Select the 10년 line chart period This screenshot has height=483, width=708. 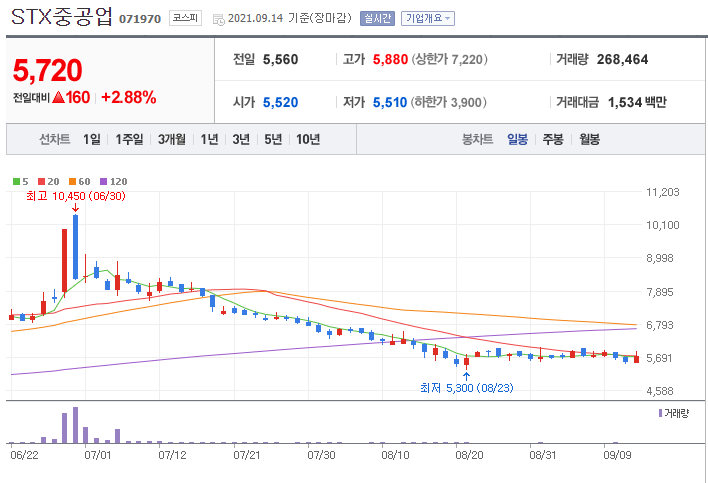coord(308,139)
